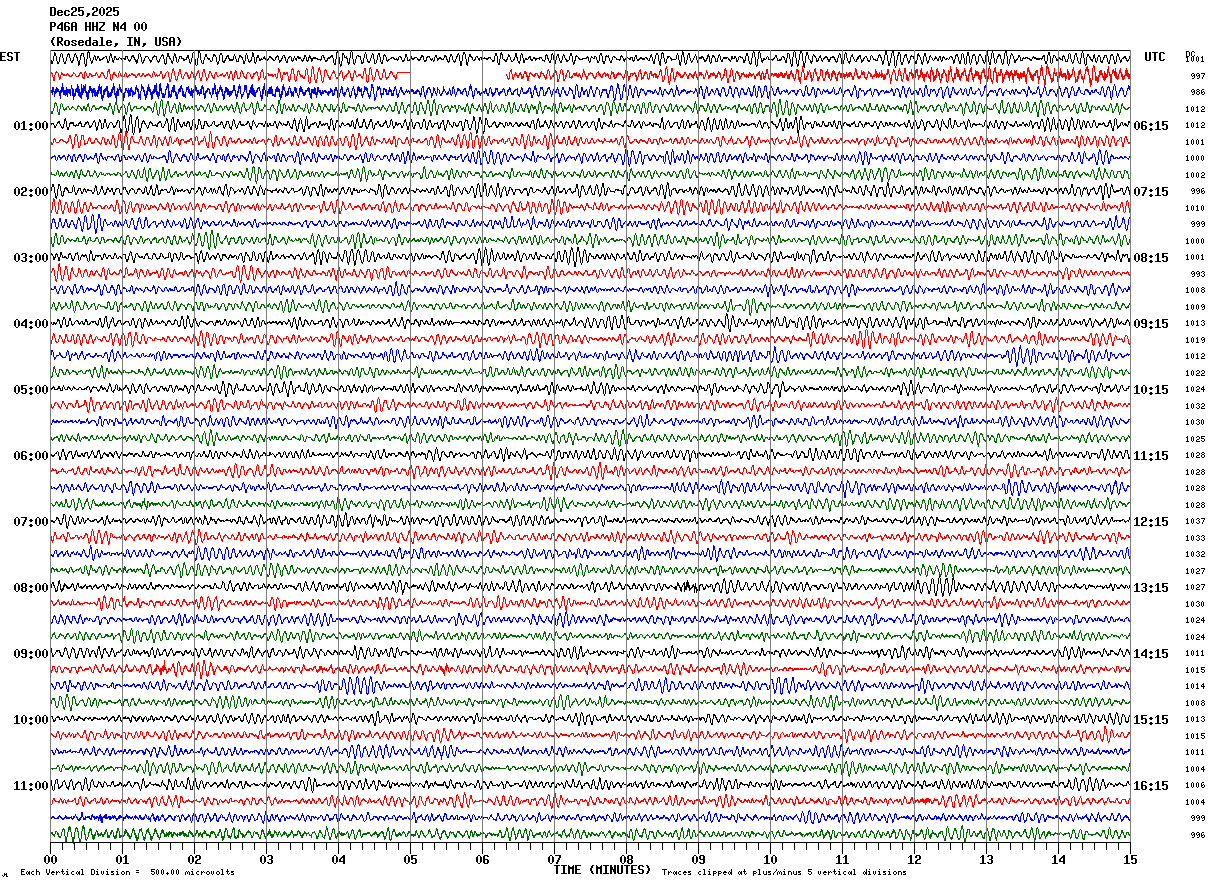Click the 07:15 UTC time label
This screenshot has height=886, width=1210.
point(1151,192)
